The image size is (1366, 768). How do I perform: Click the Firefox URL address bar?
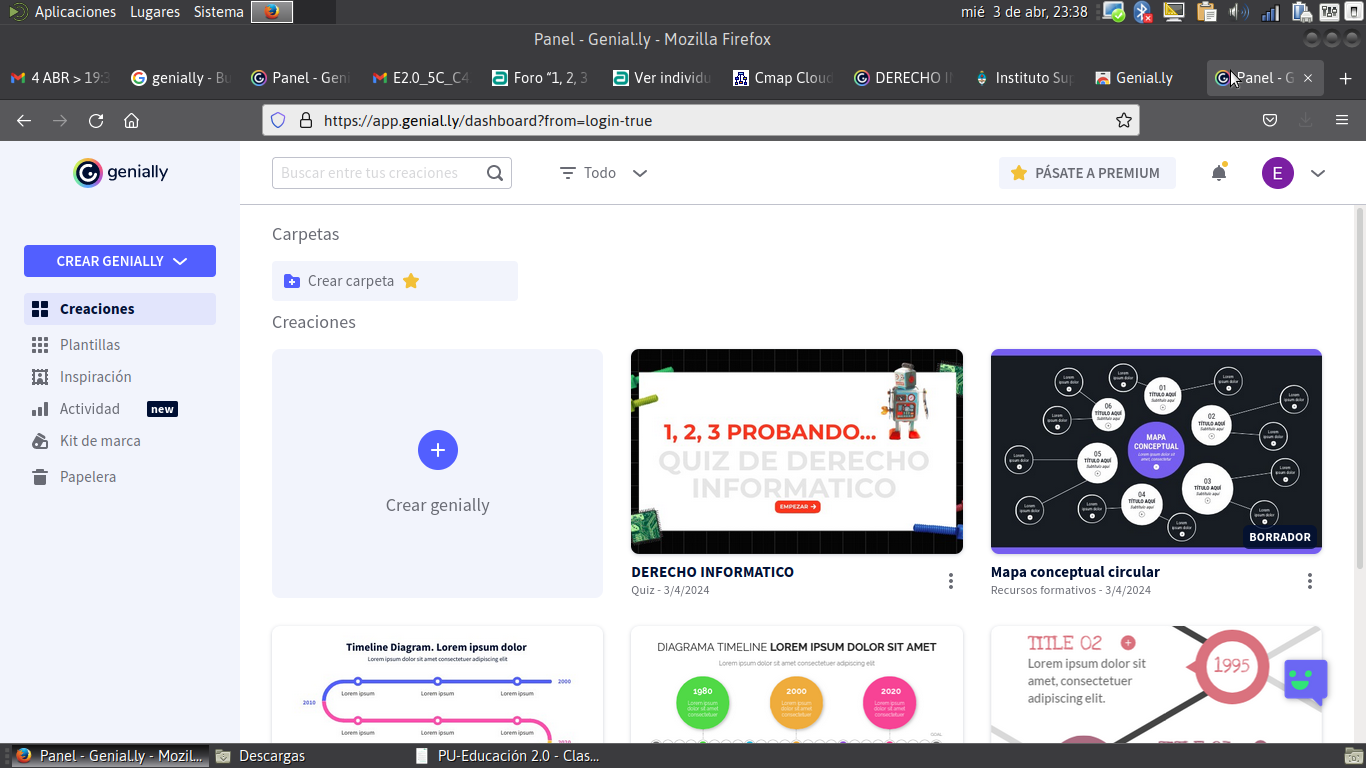click(x=700, y=120)
